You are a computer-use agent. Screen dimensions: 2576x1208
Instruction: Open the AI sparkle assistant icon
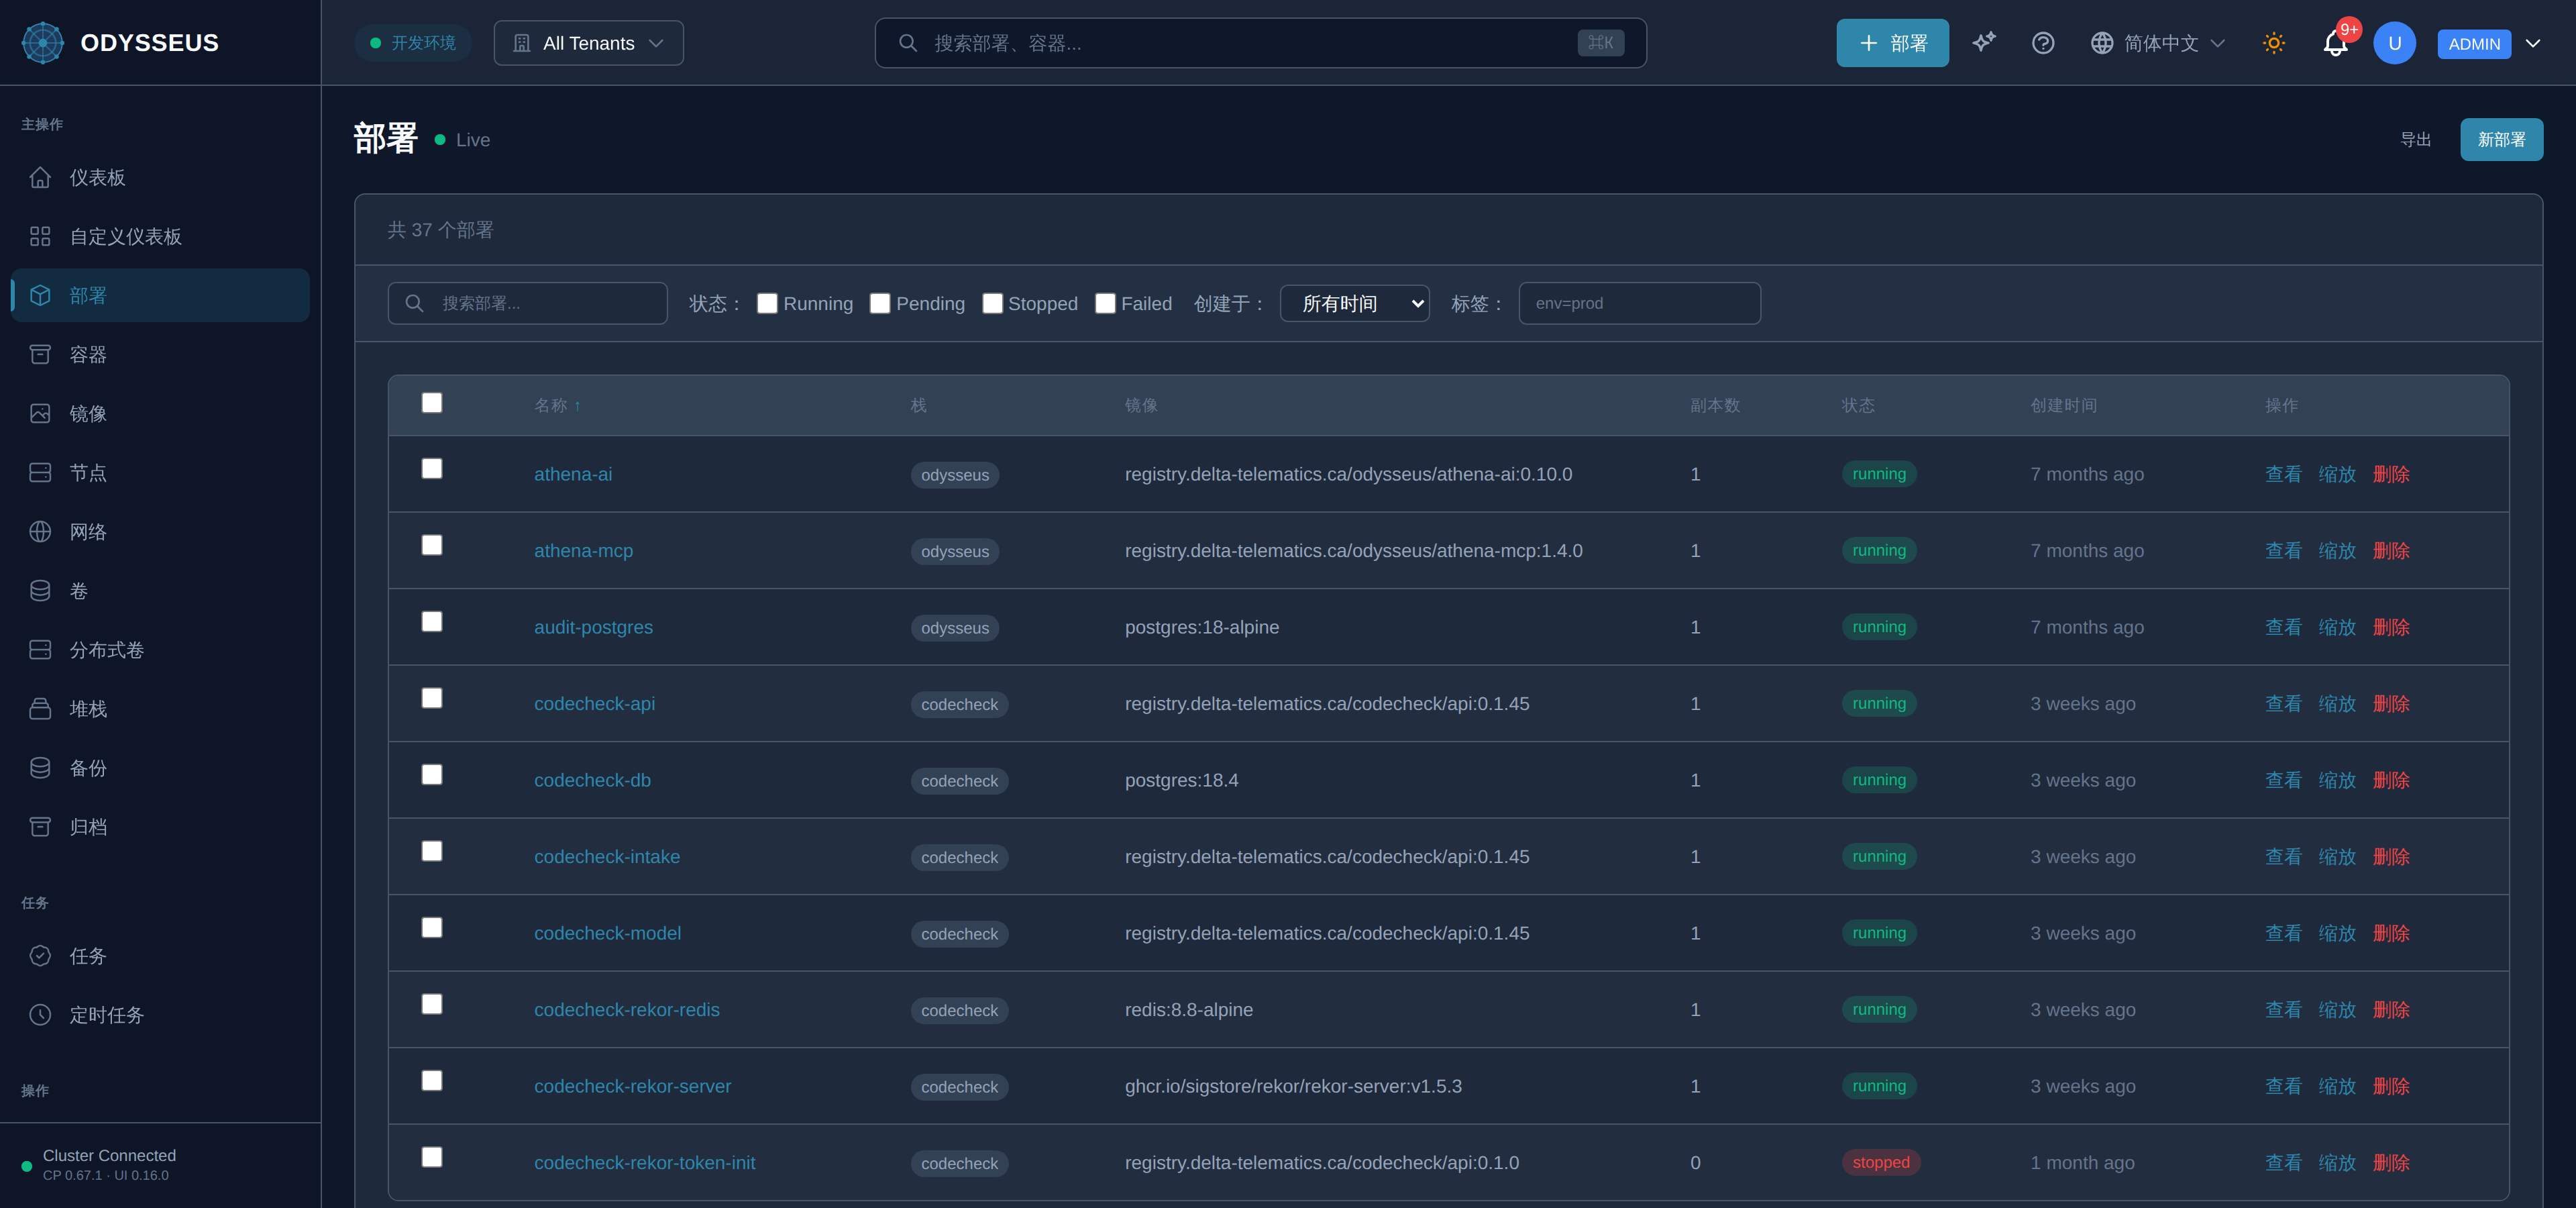[x=1984, y=43]
